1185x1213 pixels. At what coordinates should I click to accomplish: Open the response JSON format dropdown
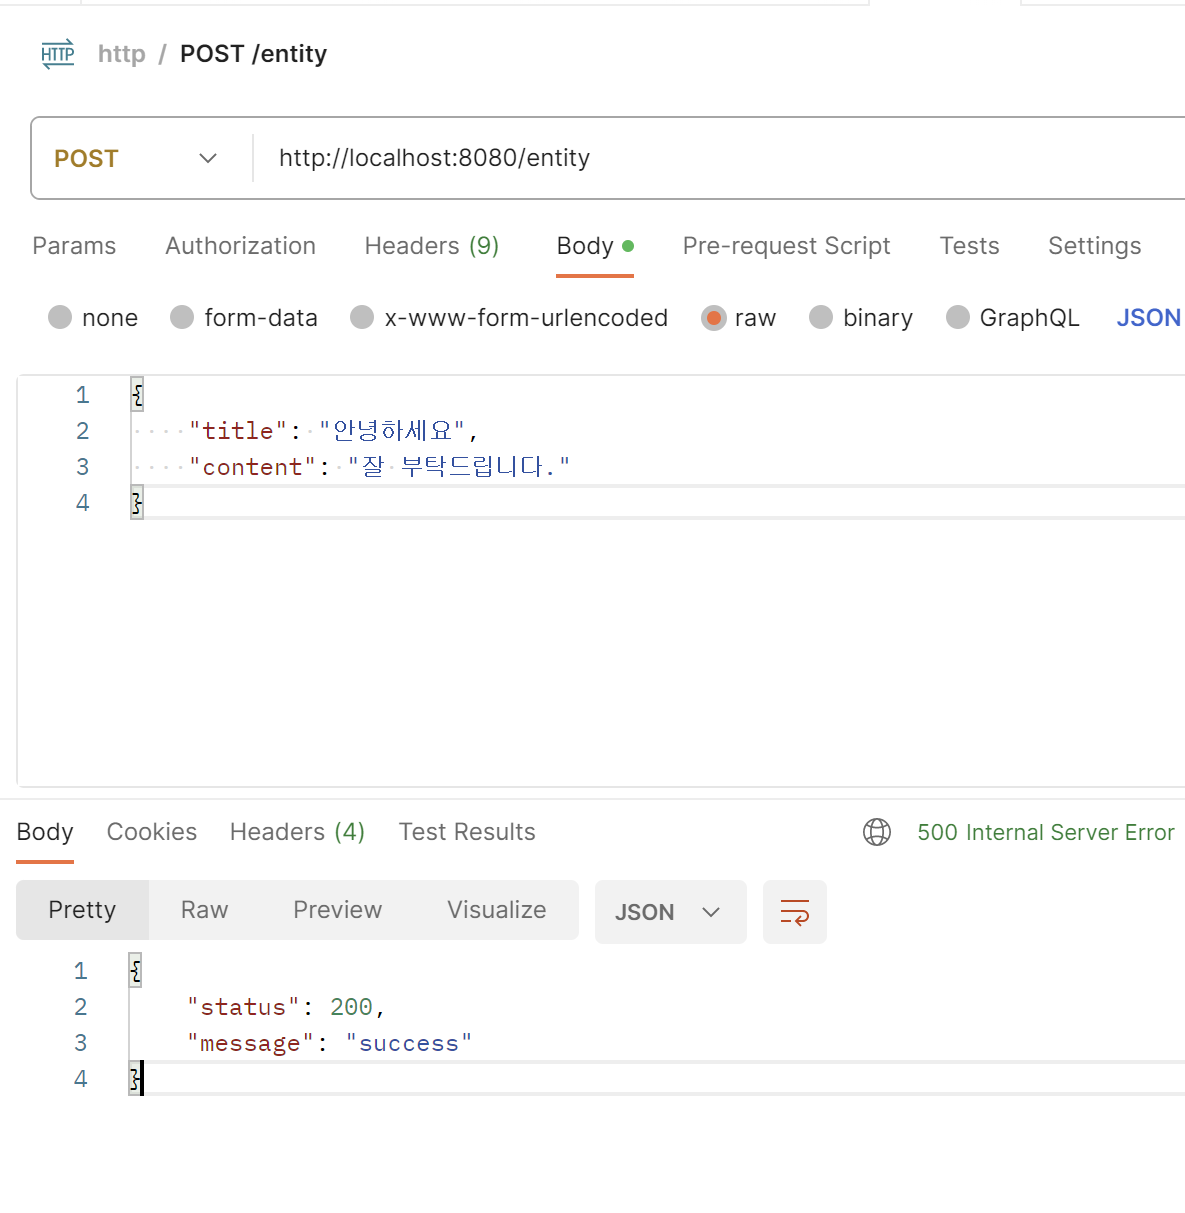click(671, 912)
